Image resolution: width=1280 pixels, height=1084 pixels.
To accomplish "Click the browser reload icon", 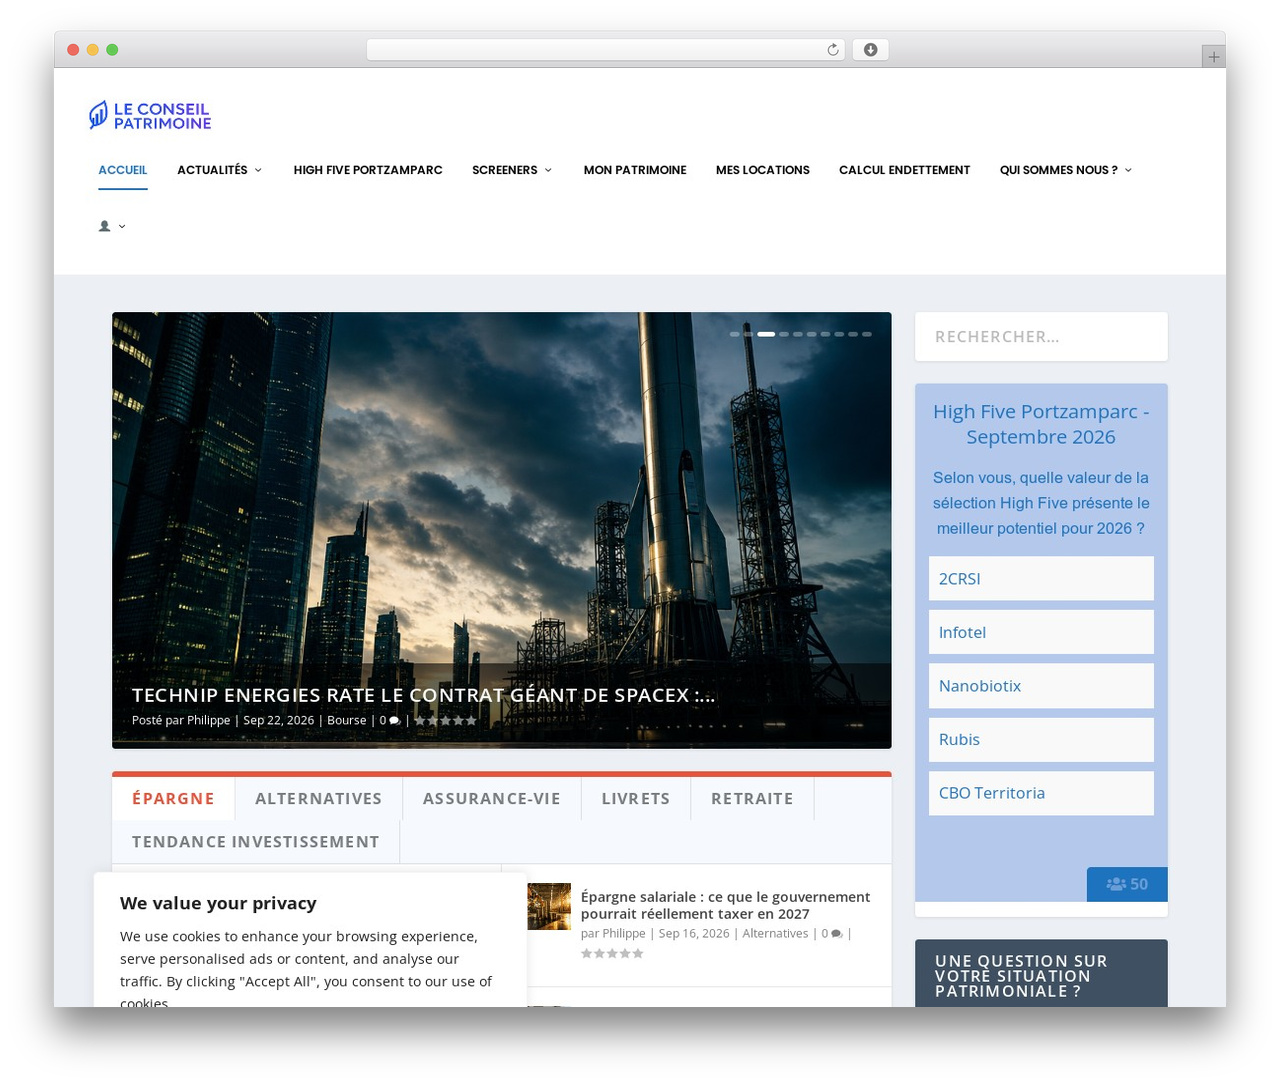I will [832, 50].
